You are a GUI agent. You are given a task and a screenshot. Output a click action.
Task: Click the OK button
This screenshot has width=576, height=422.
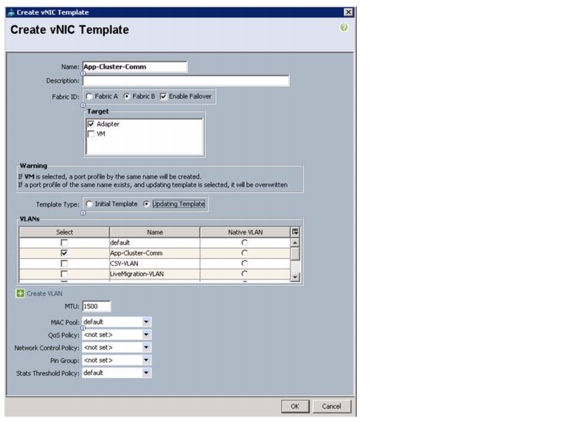tap(295, 406)
